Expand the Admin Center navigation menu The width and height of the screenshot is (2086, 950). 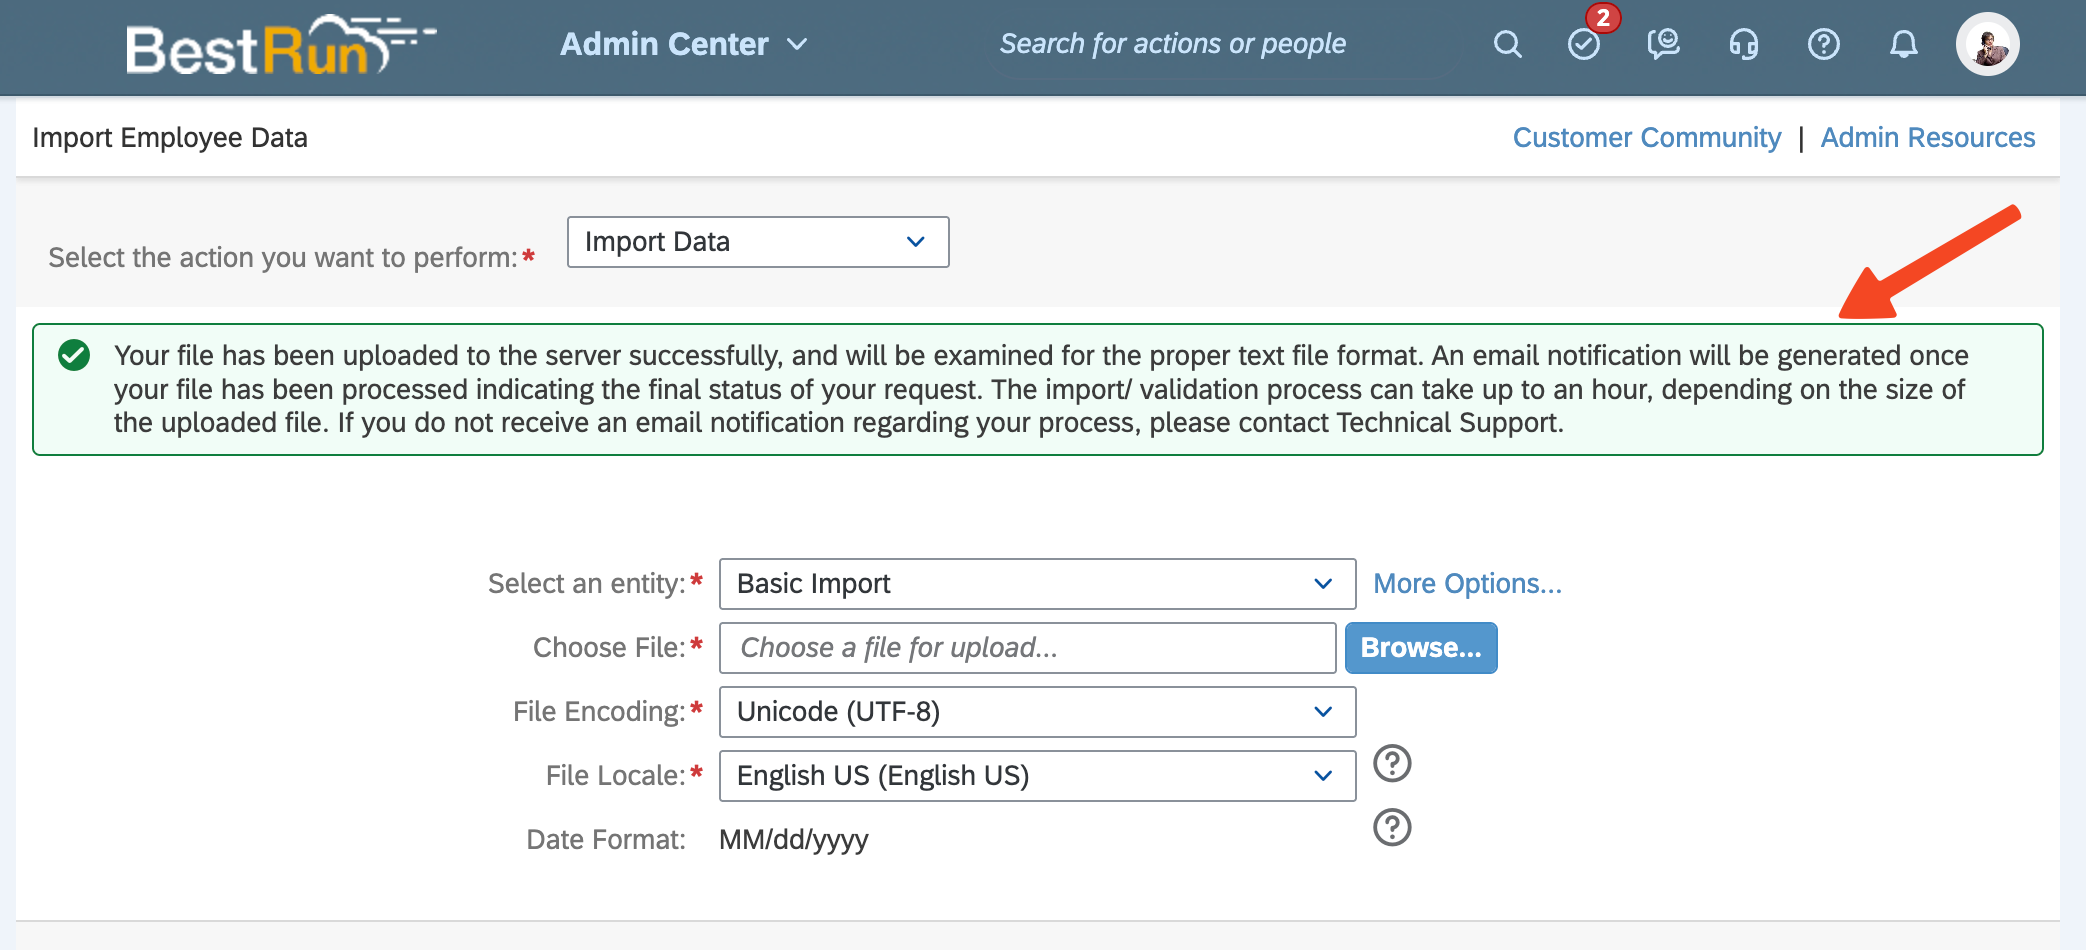tap(684, 44)
